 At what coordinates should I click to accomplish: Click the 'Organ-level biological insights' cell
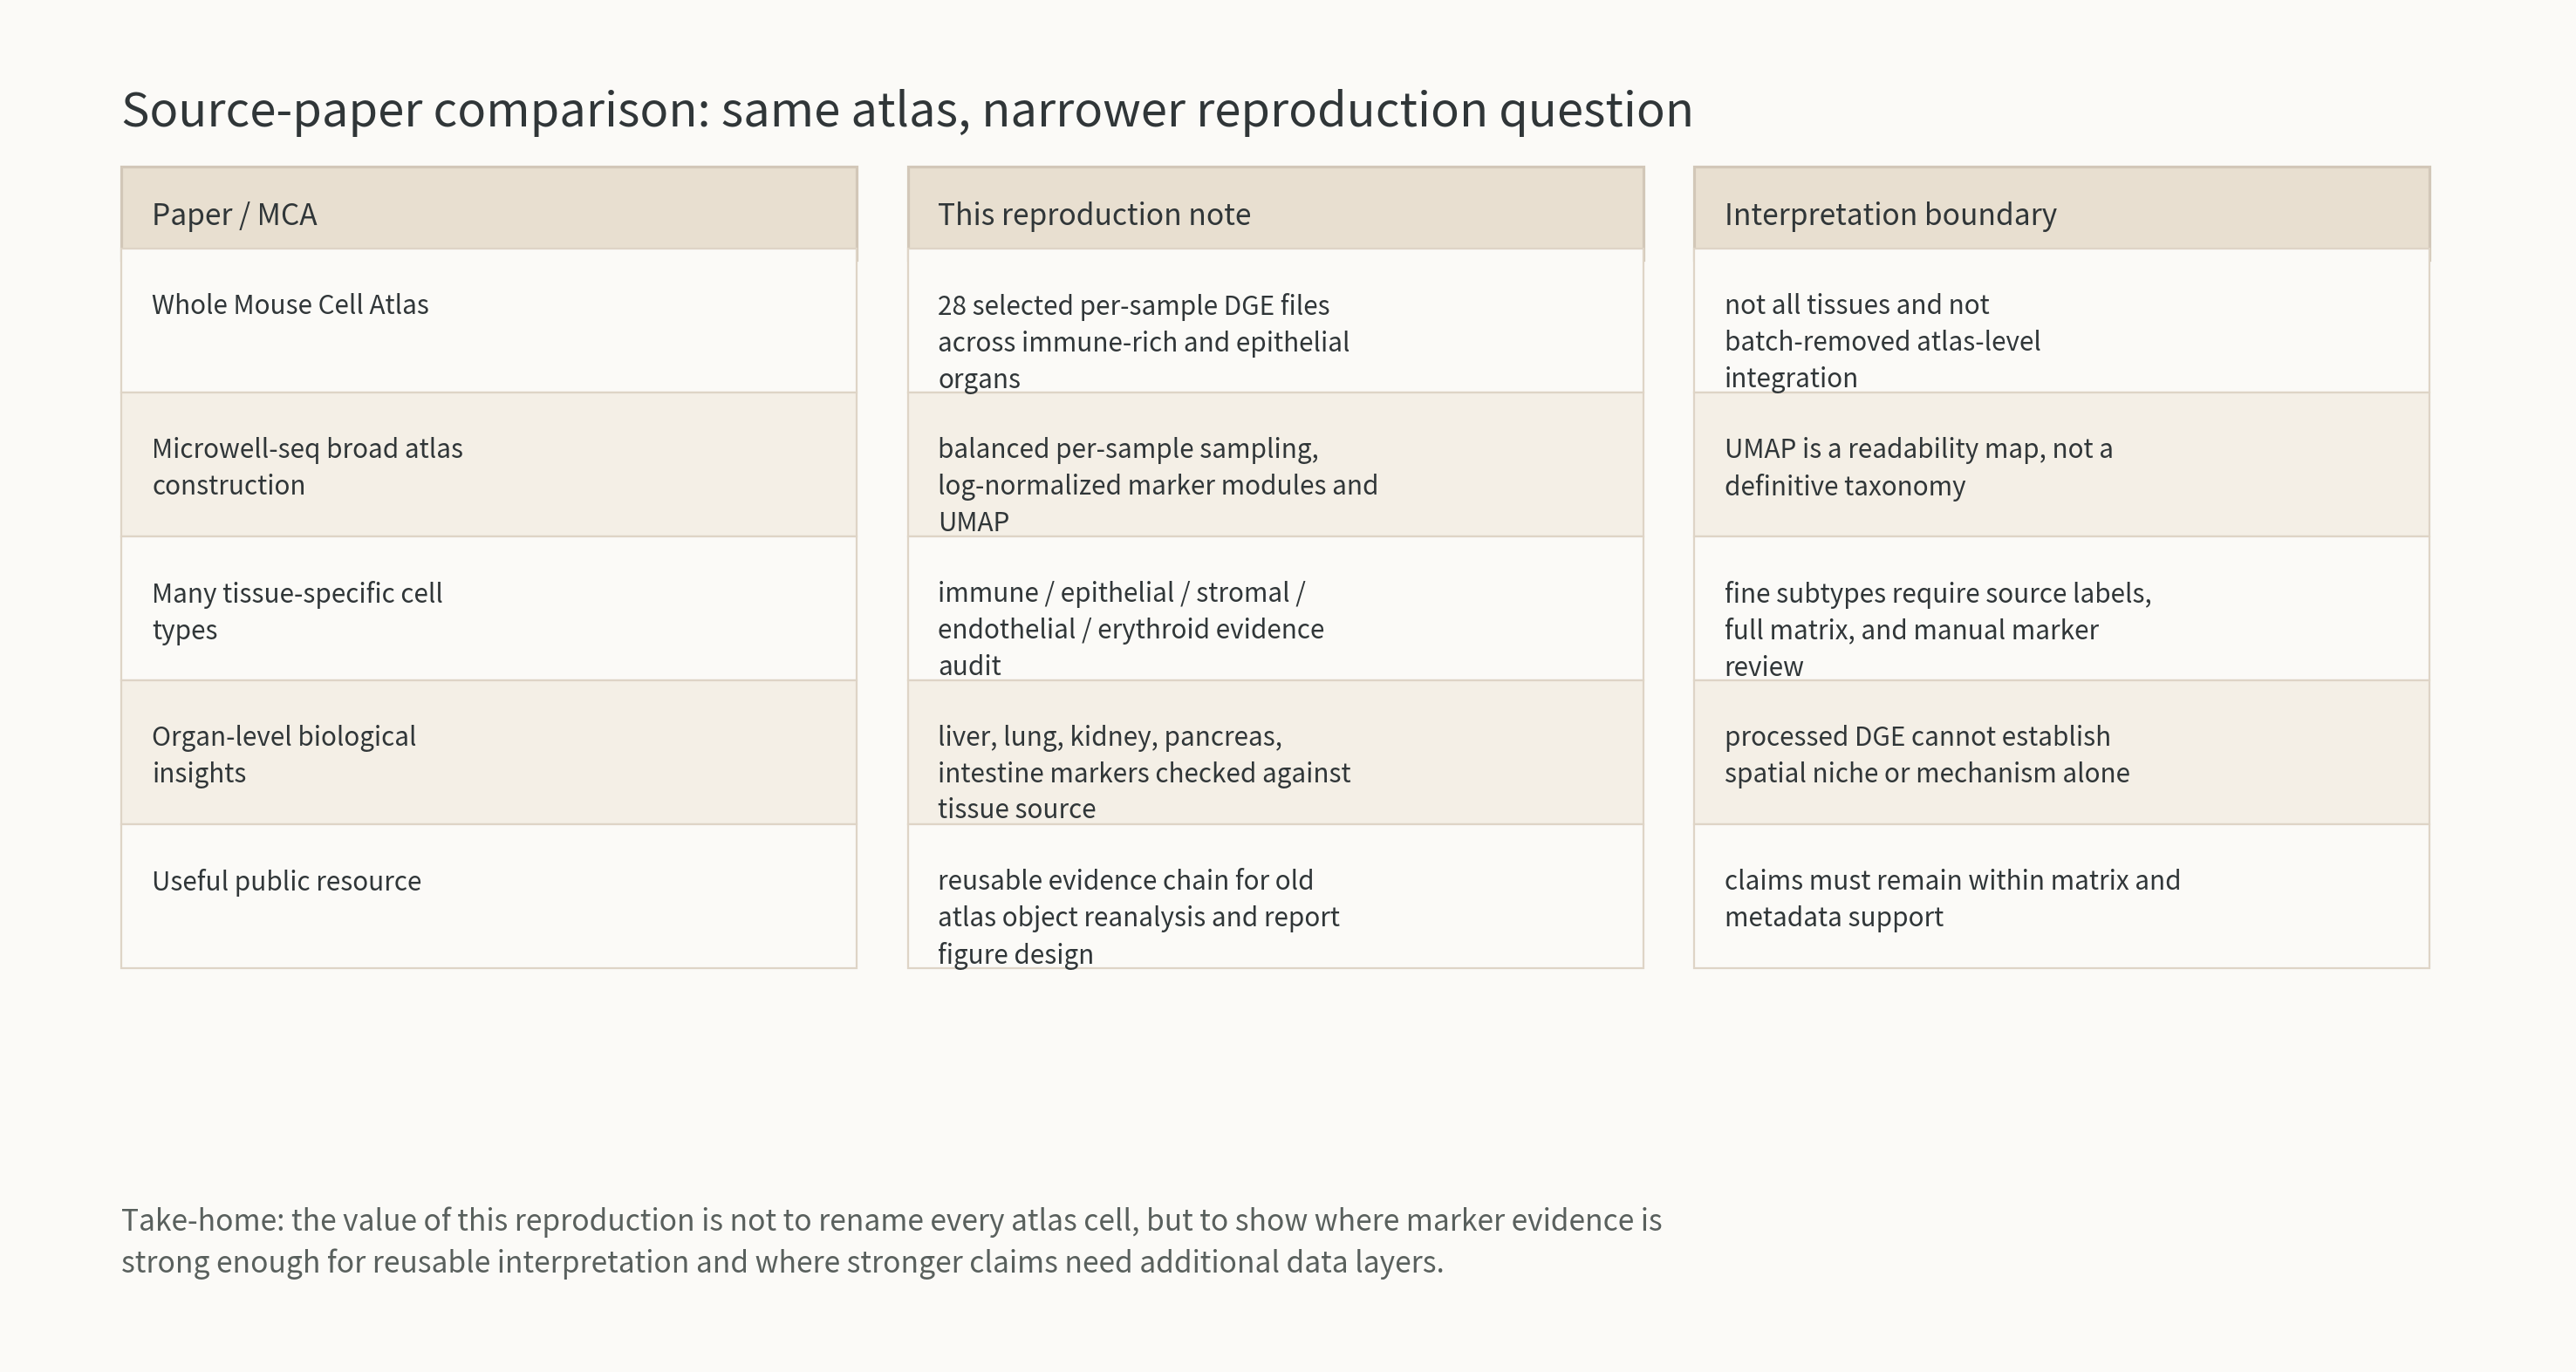(489, 753)
